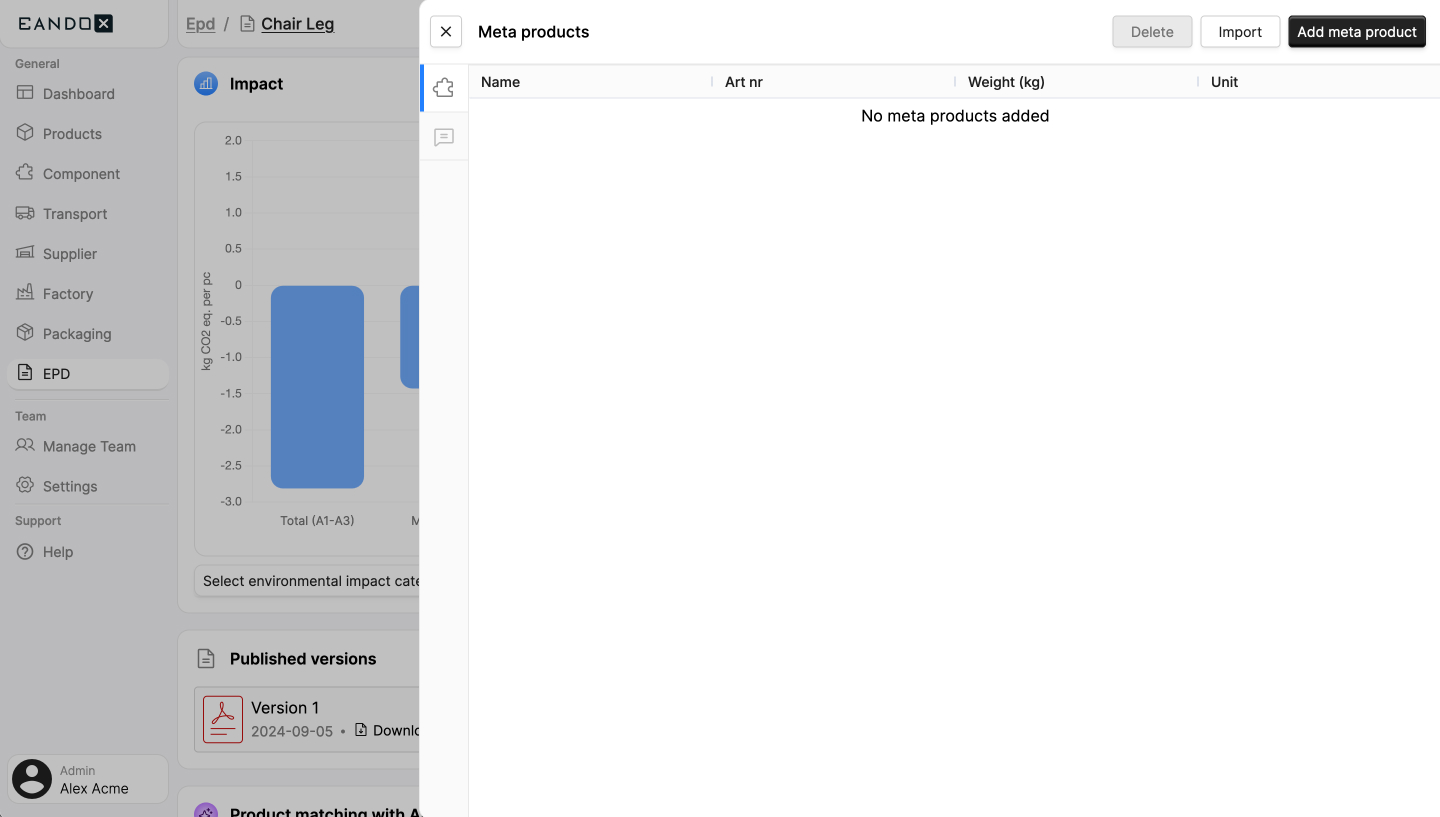
Task: Open Help from the Support section
Action: click(57, 552)
